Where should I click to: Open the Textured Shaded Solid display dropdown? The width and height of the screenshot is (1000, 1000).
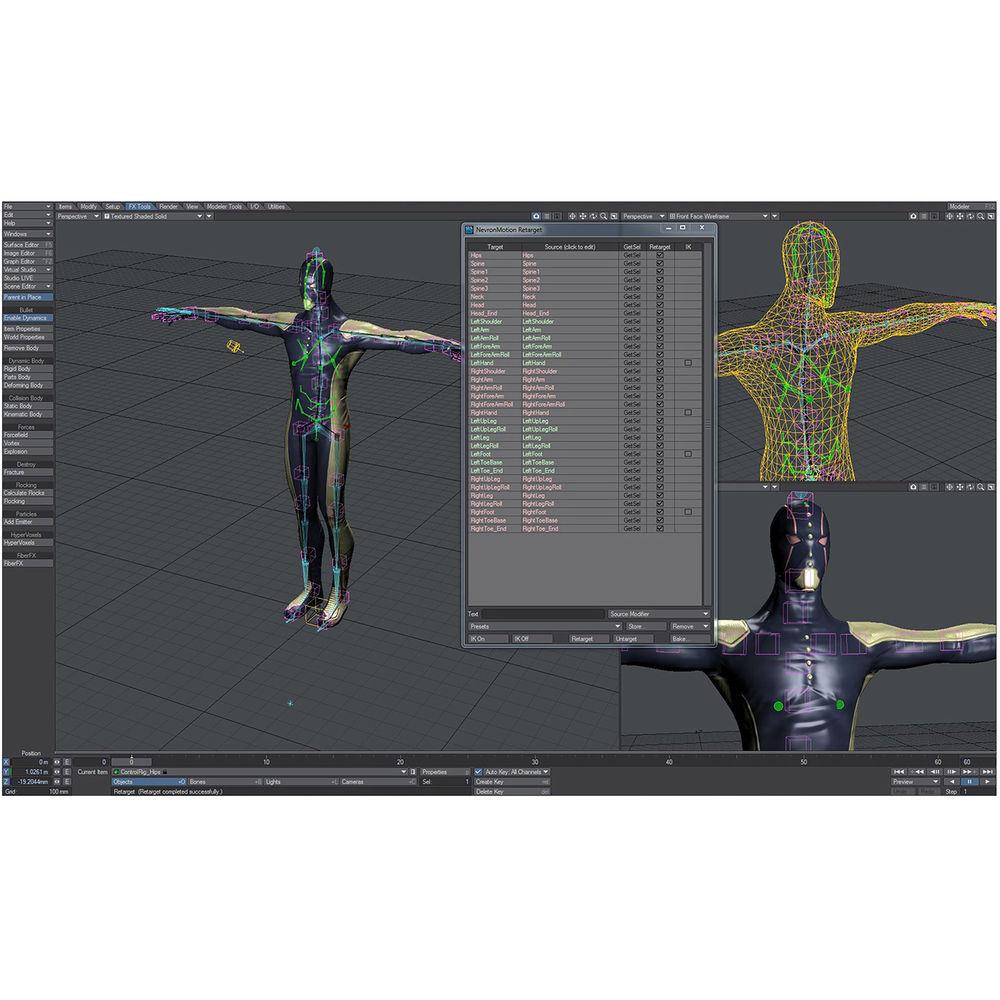tap(198, 216)
